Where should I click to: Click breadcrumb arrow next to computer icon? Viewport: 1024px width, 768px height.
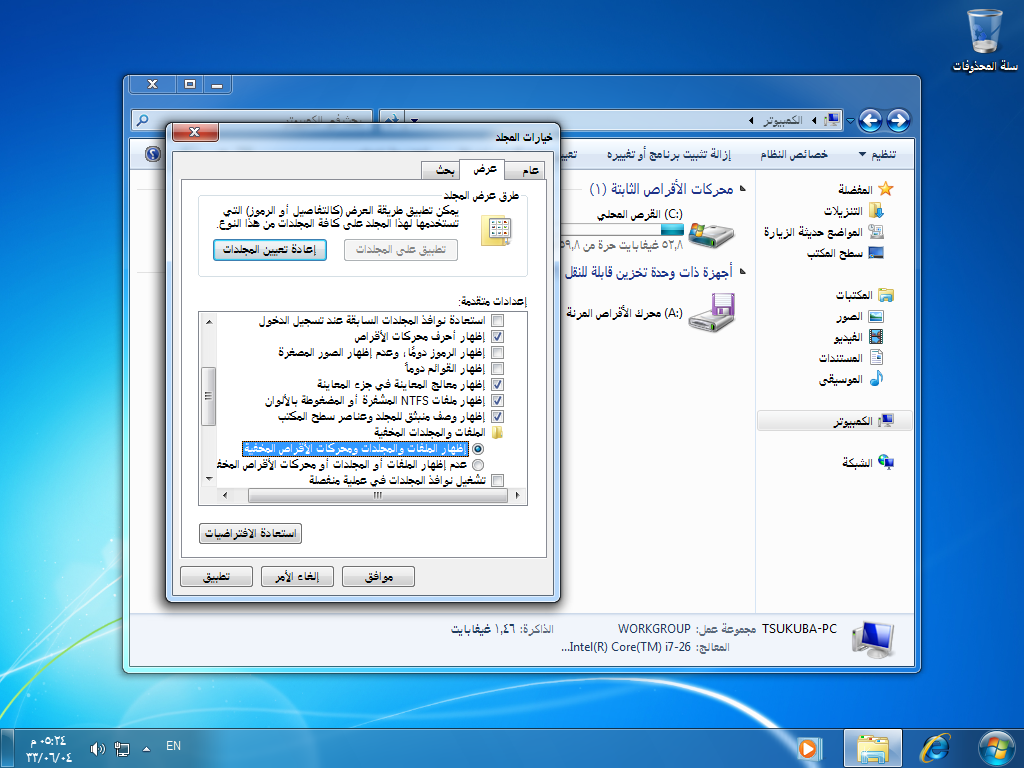click(814, 121)
